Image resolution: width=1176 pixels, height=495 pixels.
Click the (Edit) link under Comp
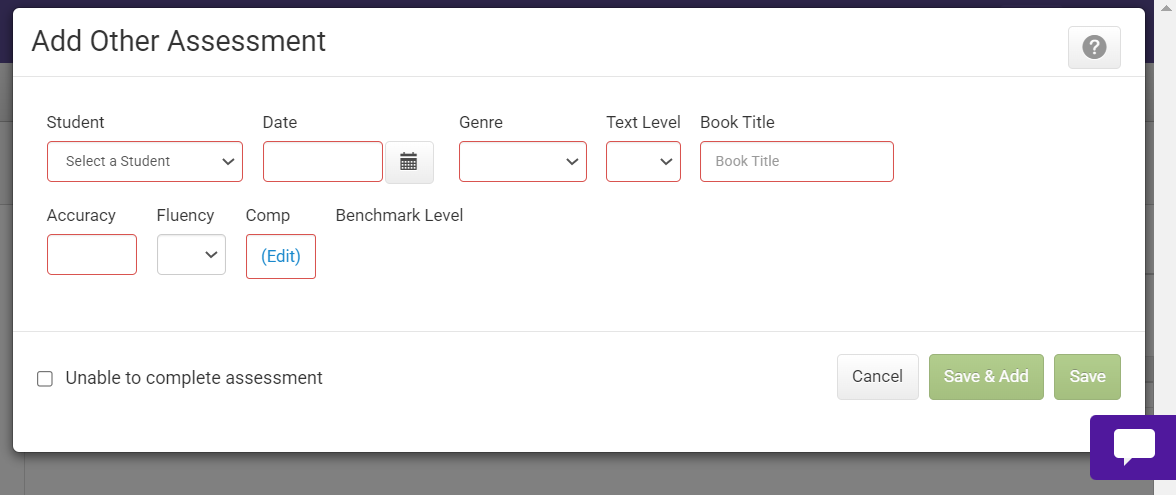[x=281, y=256]
